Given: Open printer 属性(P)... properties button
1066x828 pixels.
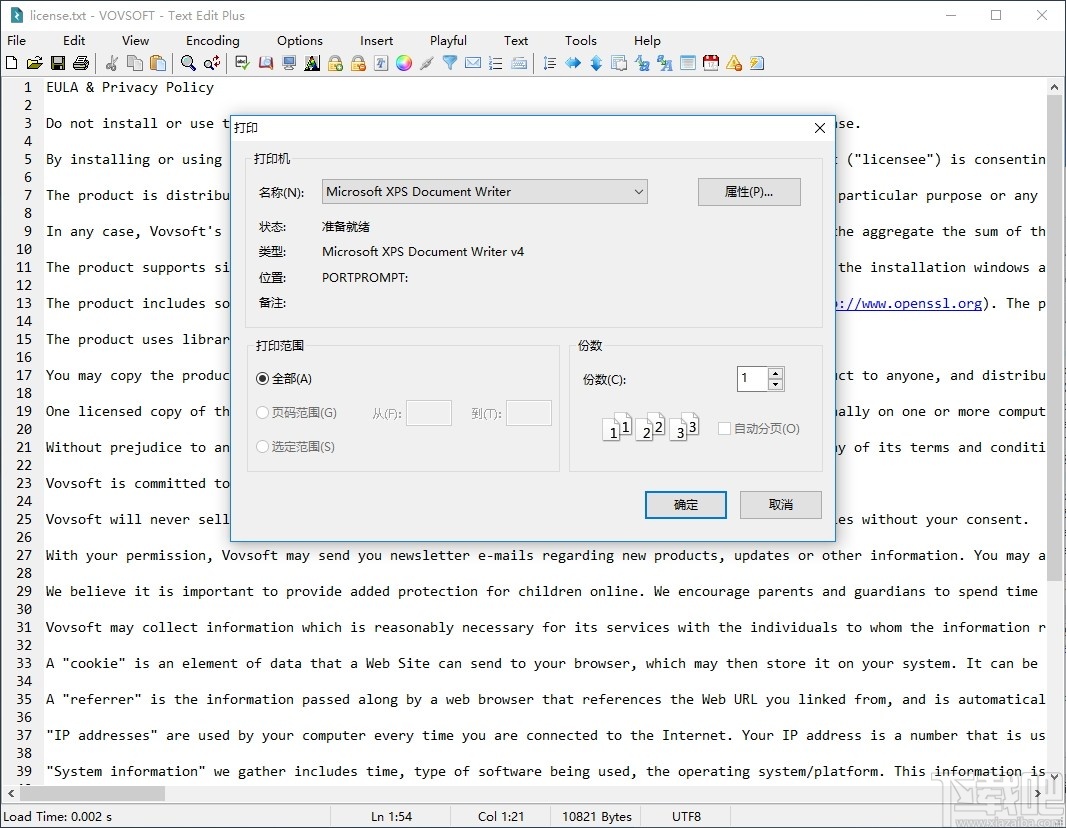Looking at the screenshot, I should tap(749, 192).
